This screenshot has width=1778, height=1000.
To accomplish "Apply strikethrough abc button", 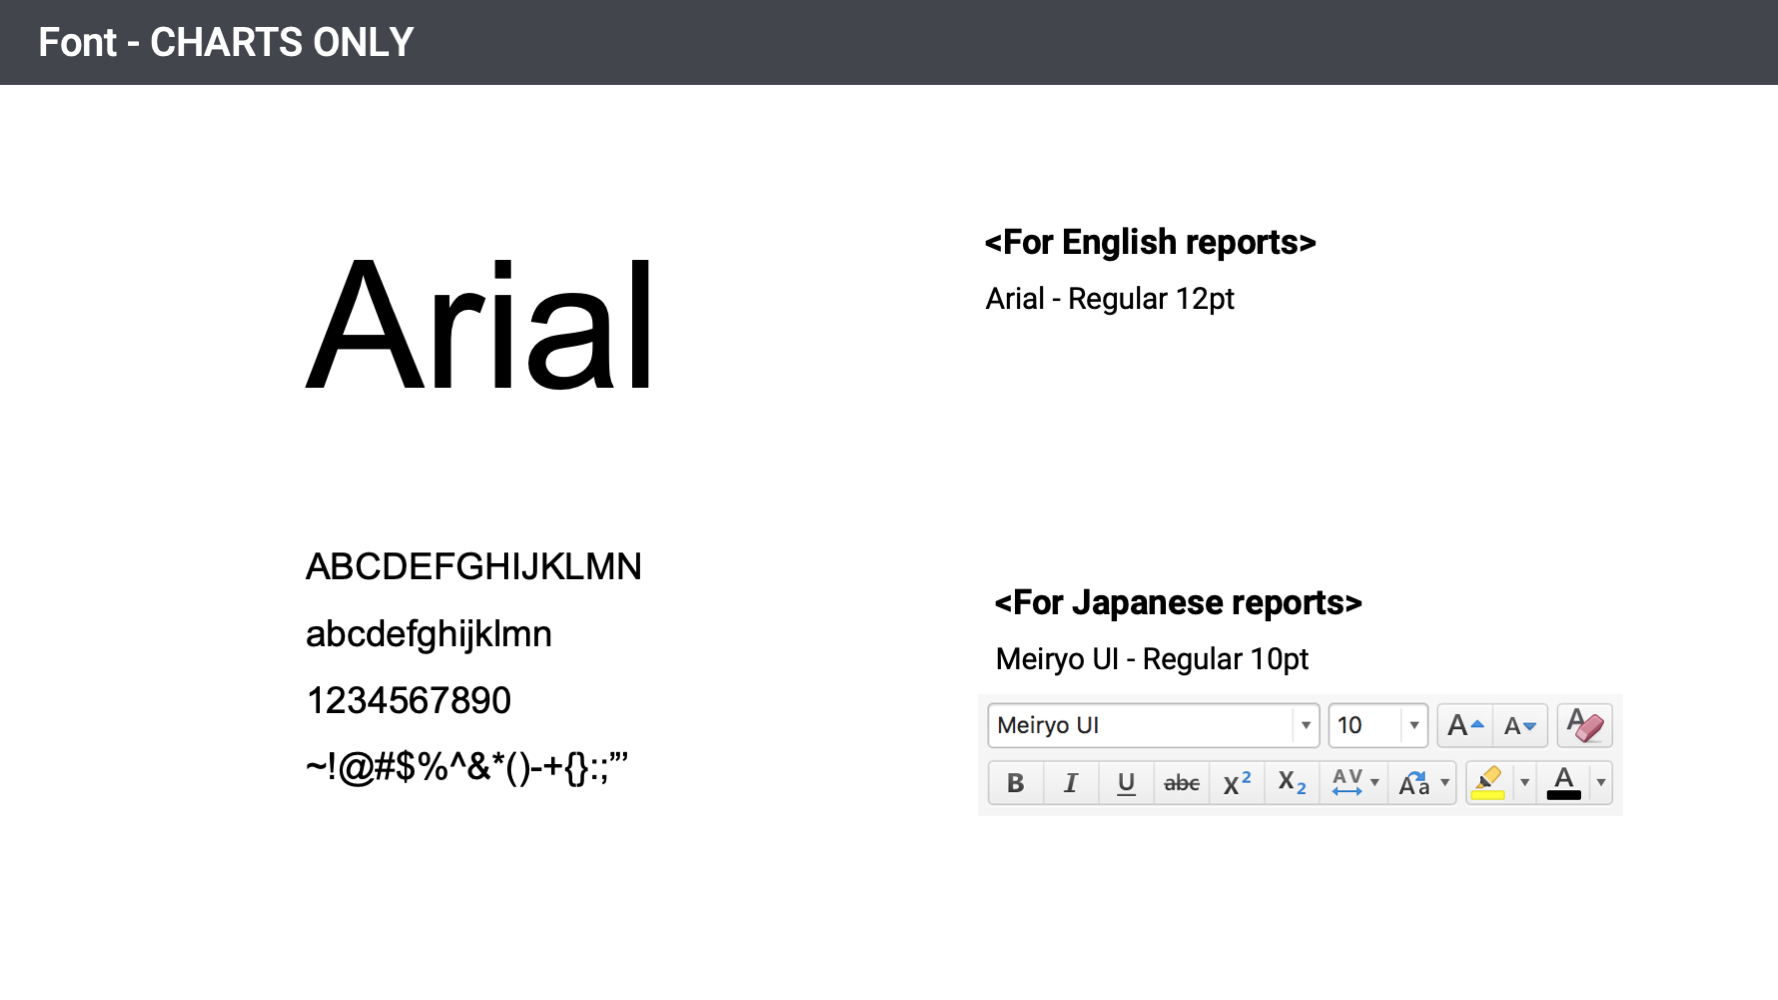I will click(1181, 783).
